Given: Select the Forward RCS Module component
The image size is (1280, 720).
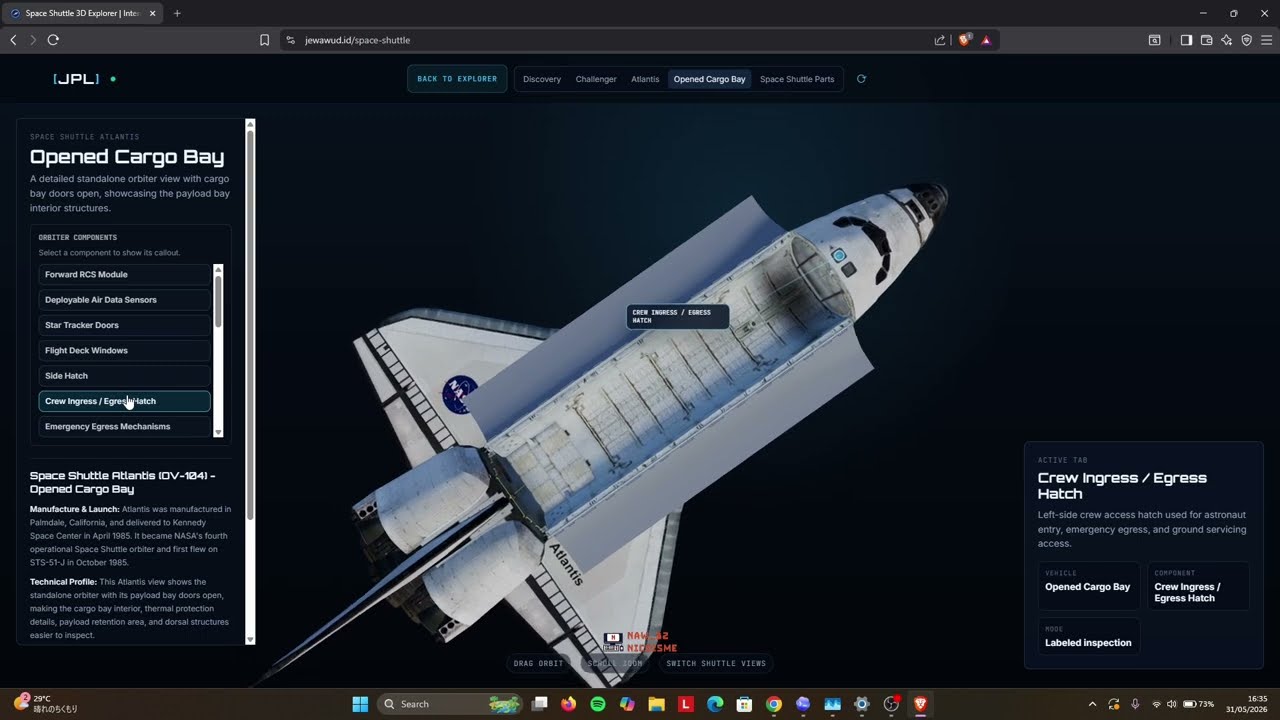Looking at the screenshot, I should coord(125,274).
